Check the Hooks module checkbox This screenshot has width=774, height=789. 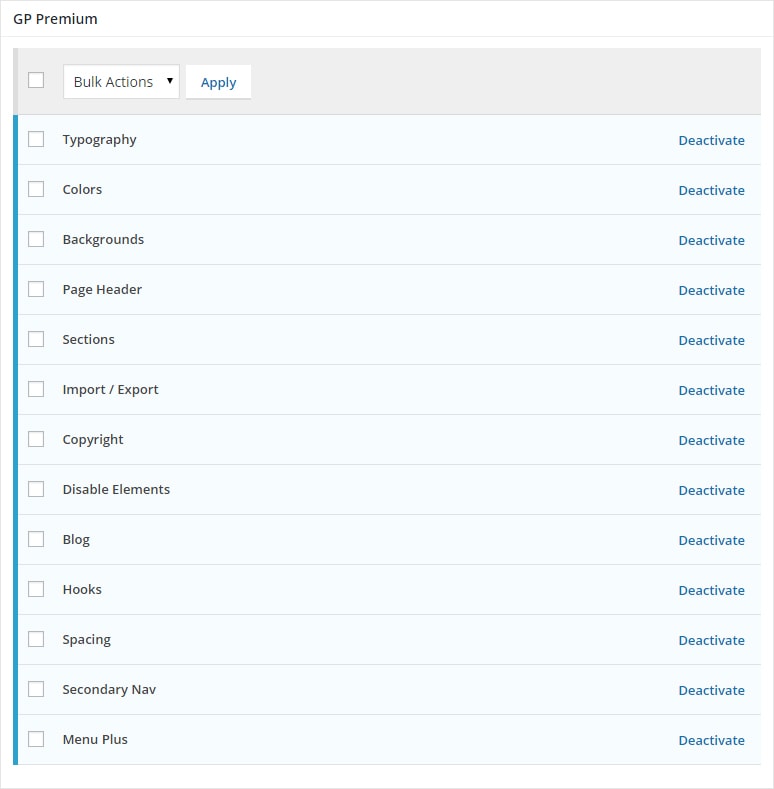[x=36, y=589]
